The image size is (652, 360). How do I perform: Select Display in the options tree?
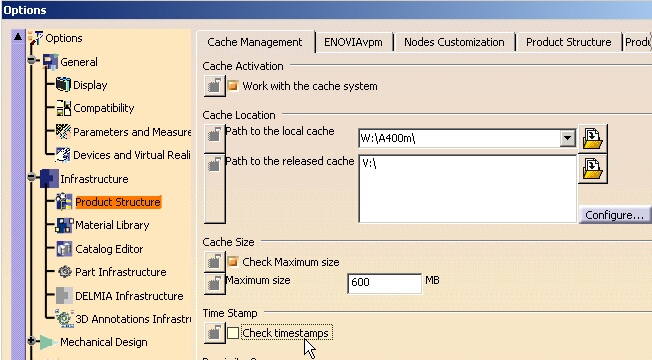point(90,85)
